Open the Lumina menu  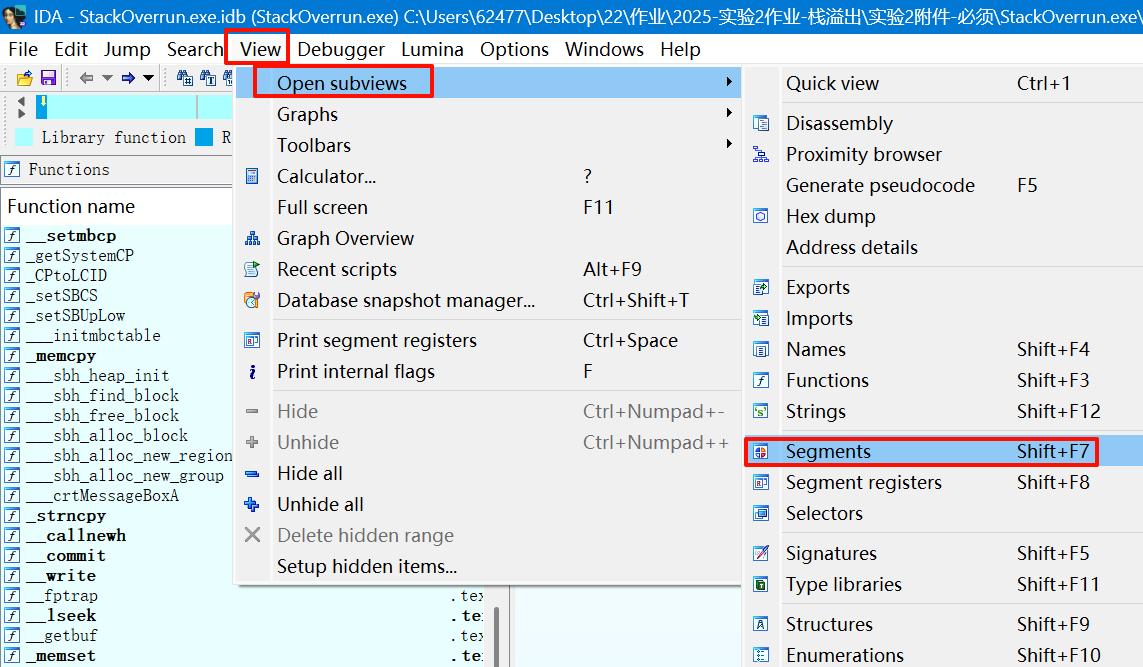tap(432, 50)
